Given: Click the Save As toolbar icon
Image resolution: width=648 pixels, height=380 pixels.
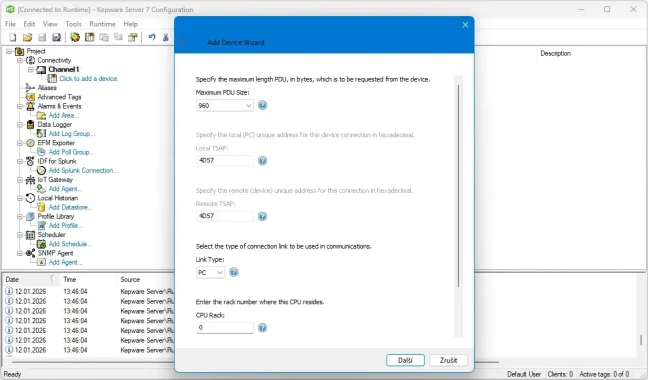Looking at the screenshot, I should (56, 38).
